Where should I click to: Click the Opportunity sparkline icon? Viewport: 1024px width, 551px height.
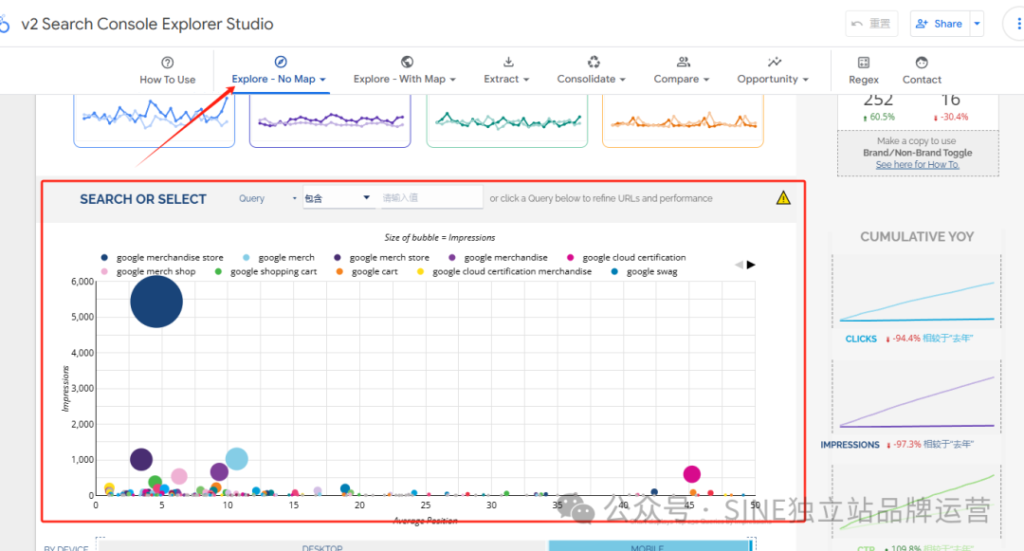click(774, 62)
